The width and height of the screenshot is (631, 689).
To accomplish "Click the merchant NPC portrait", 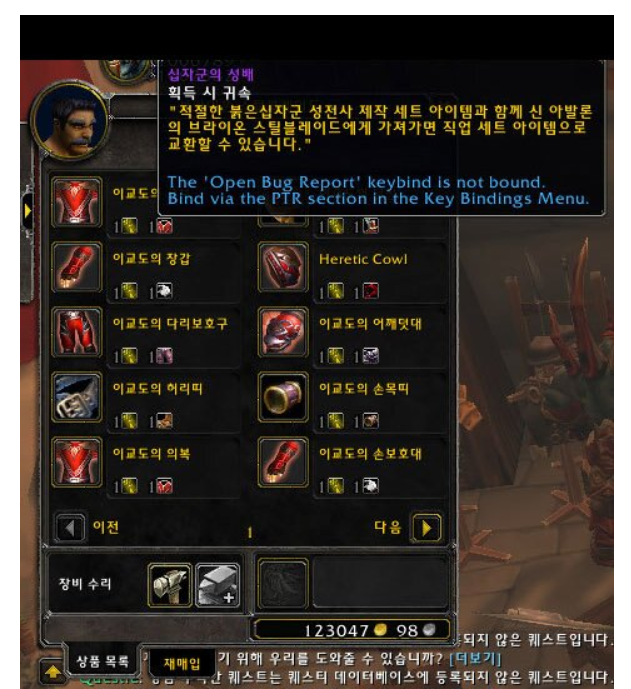I will 70,121.
